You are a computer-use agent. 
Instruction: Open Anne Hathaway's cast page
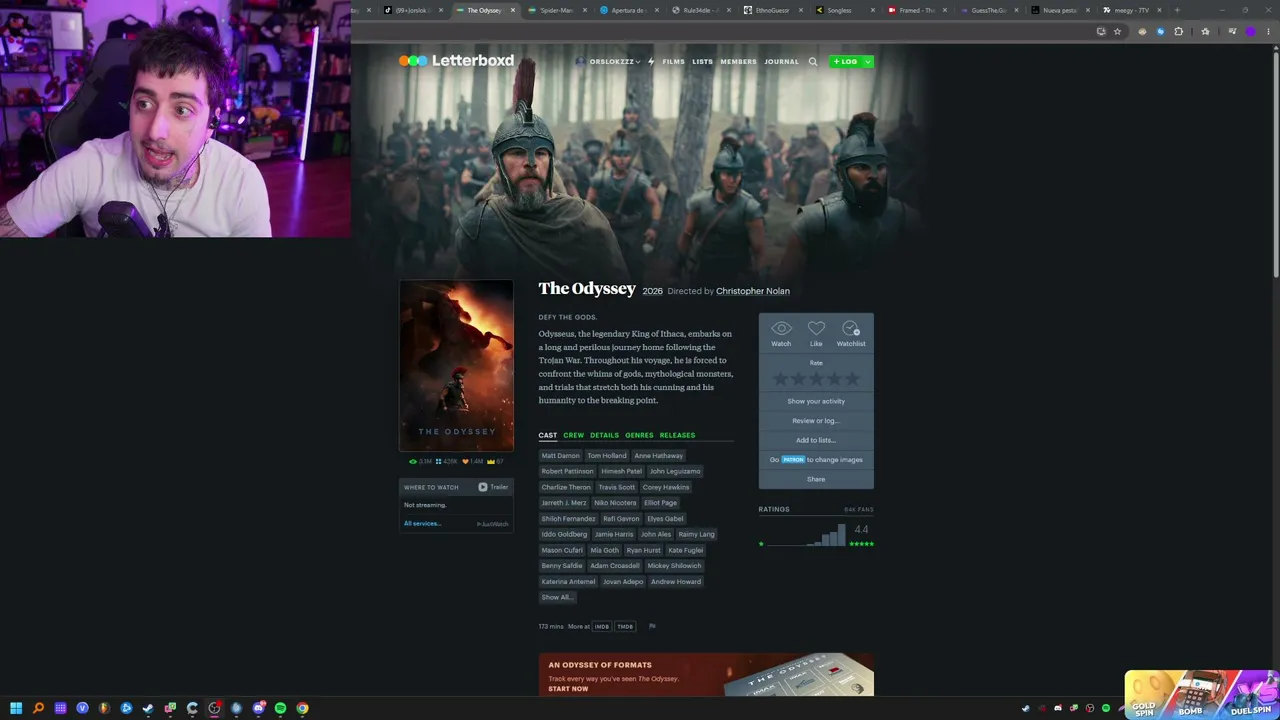tap(658, 456)
